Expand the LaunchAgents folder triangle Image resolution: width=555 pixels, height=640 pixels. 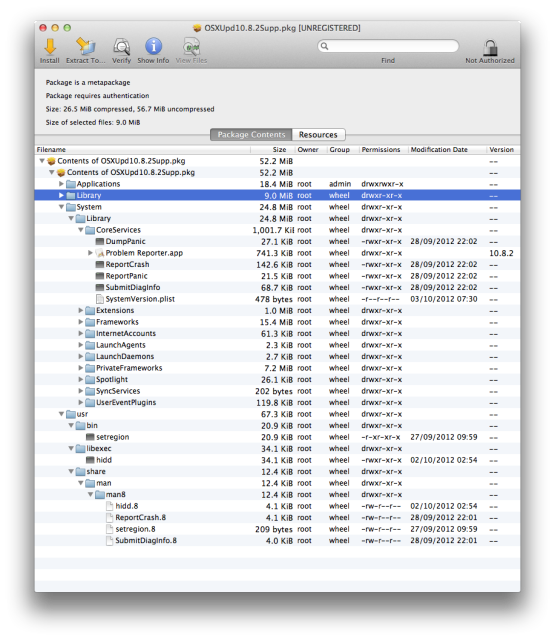click(x=81, y=345)
